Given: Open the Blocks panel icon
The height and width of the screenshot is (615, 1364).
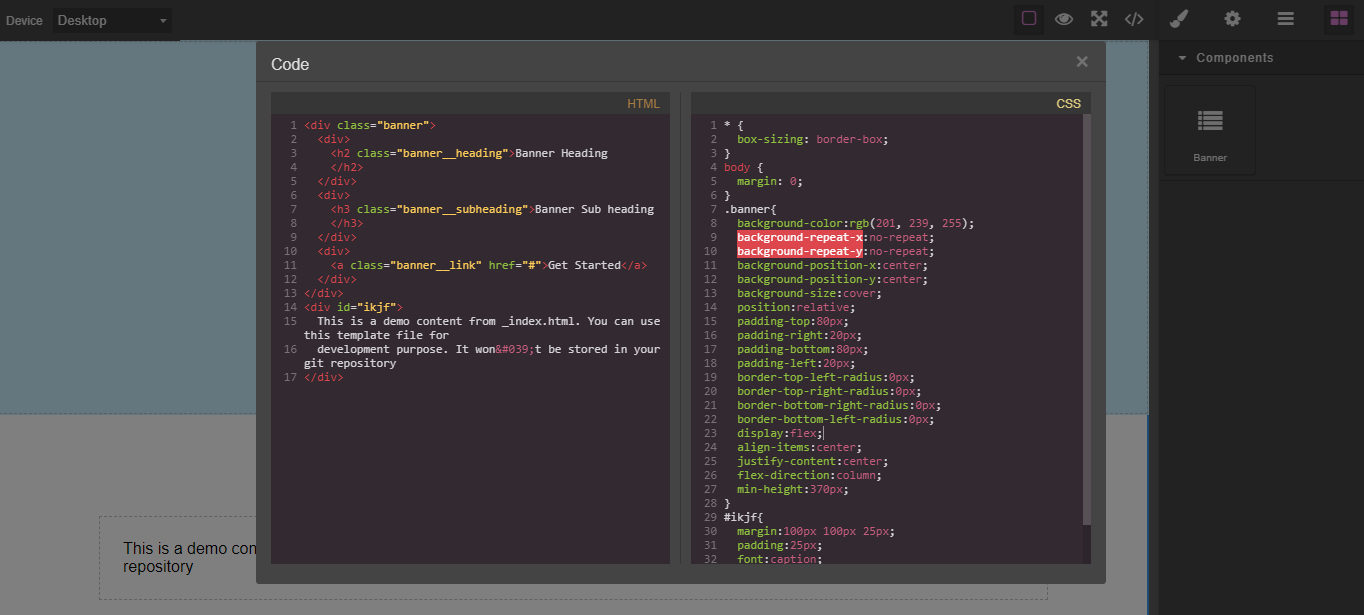Looking at the screenshot, I should point(1339,18).
